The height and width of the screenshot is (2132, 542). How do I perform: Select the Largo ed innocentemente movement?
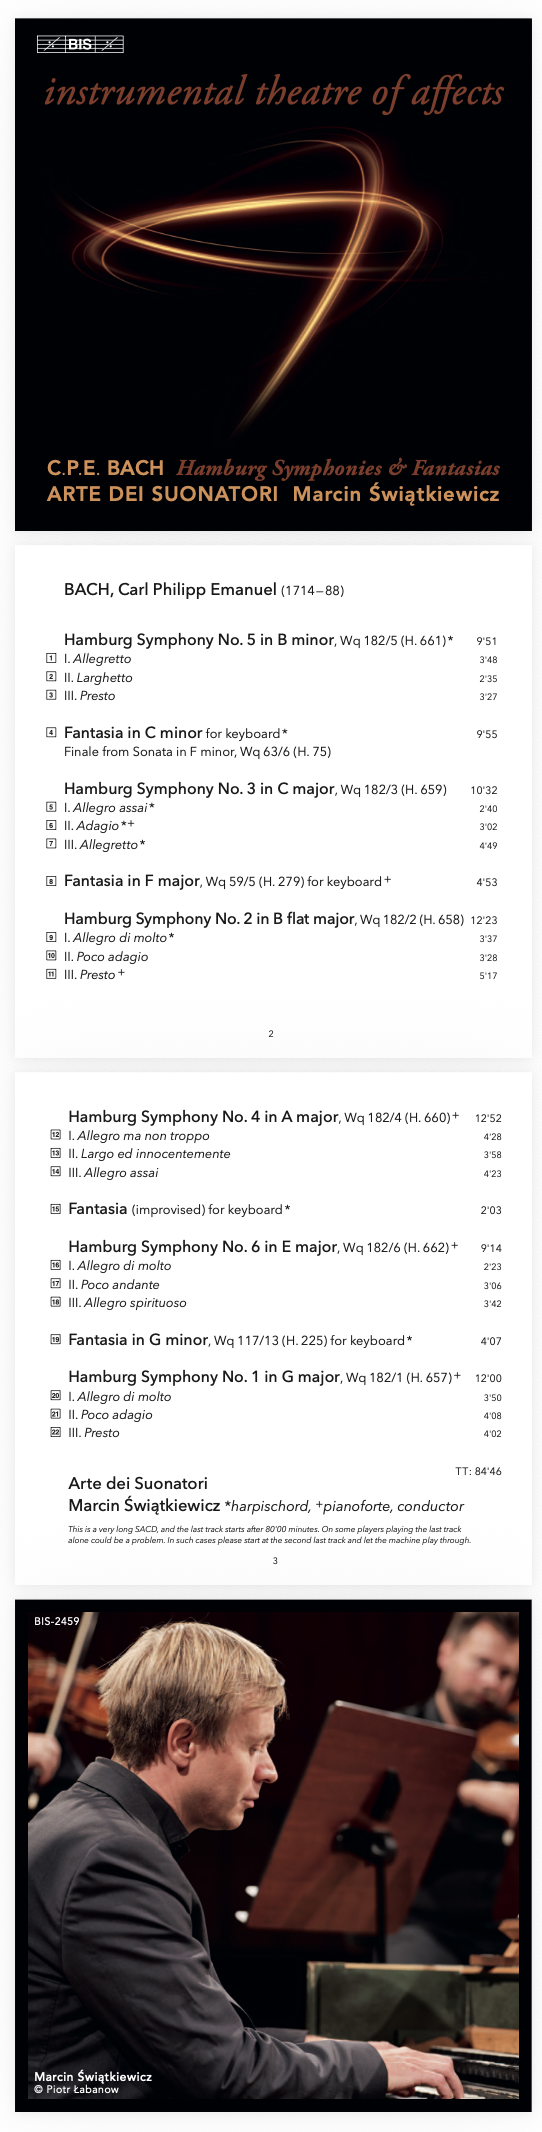[149, 1154]
